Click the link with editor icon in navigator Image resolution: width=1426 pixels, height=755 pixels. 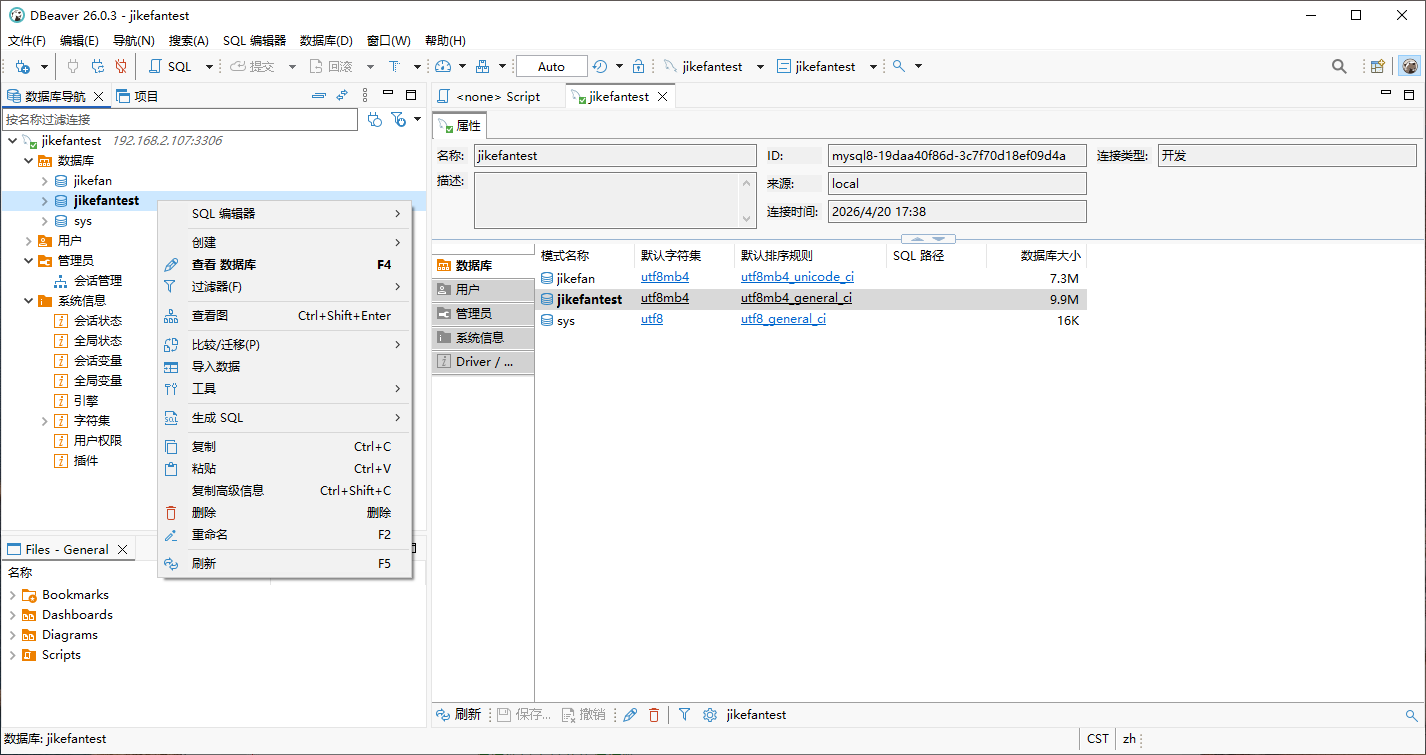(342, 96)
